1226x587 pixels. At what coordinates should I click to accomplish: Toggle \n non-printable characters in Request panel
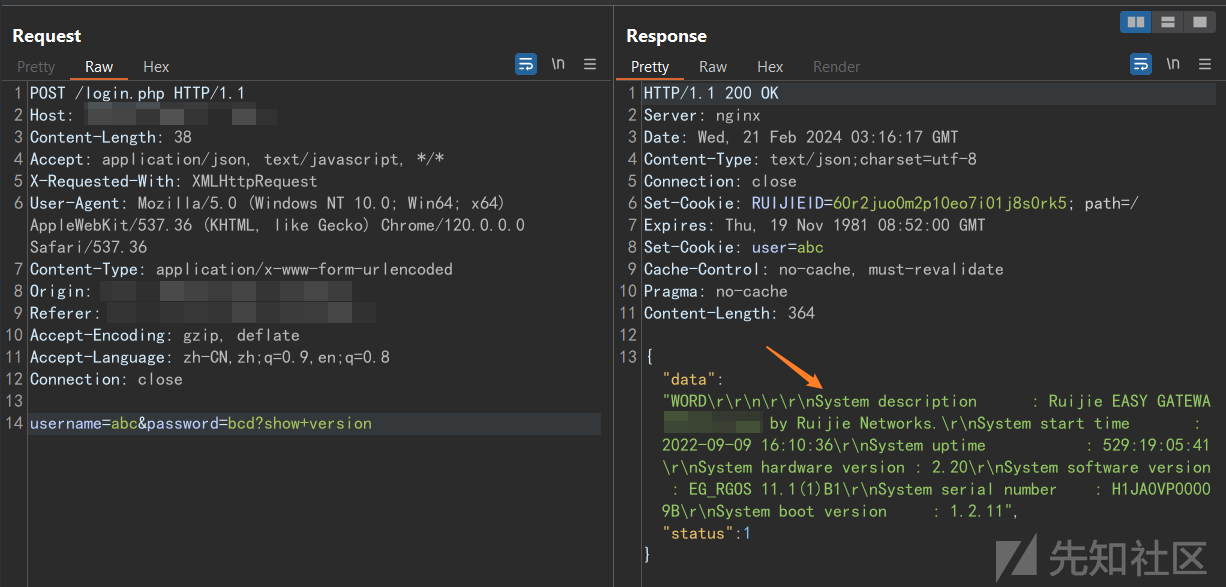click(558, 64)
